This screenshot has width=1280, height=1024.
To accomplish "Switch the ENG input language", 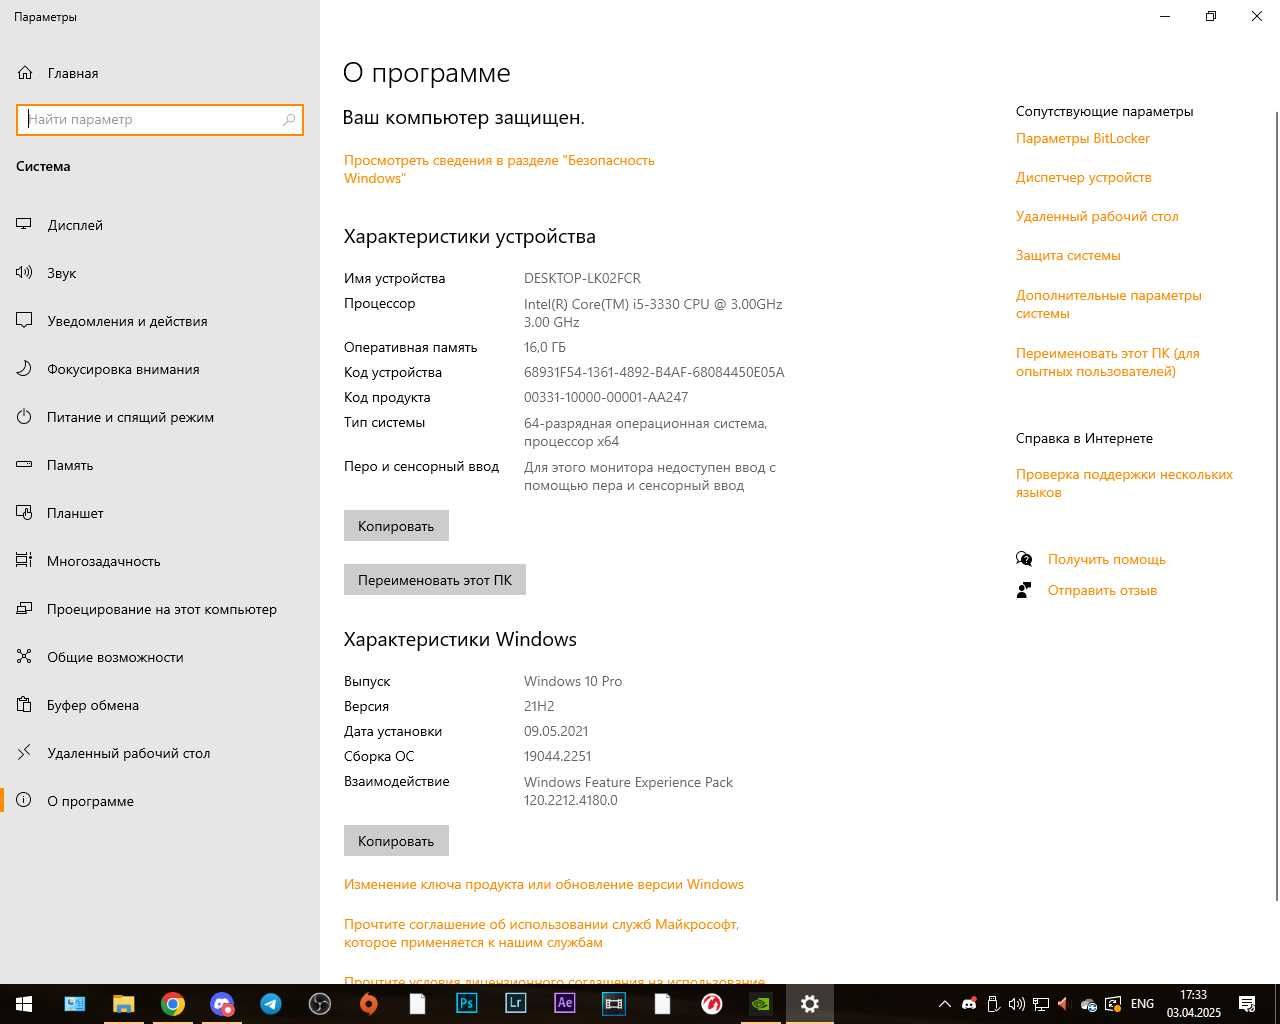I will click(1142, 1004).
